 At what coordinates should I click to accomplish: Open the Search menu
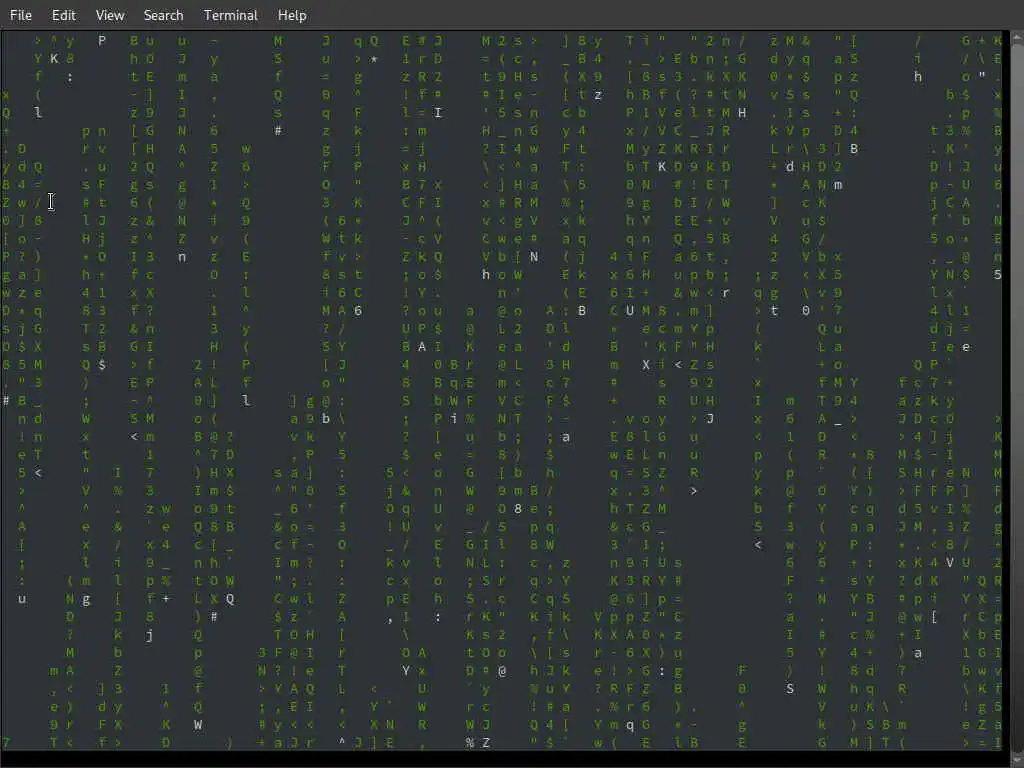pos(163,15)
